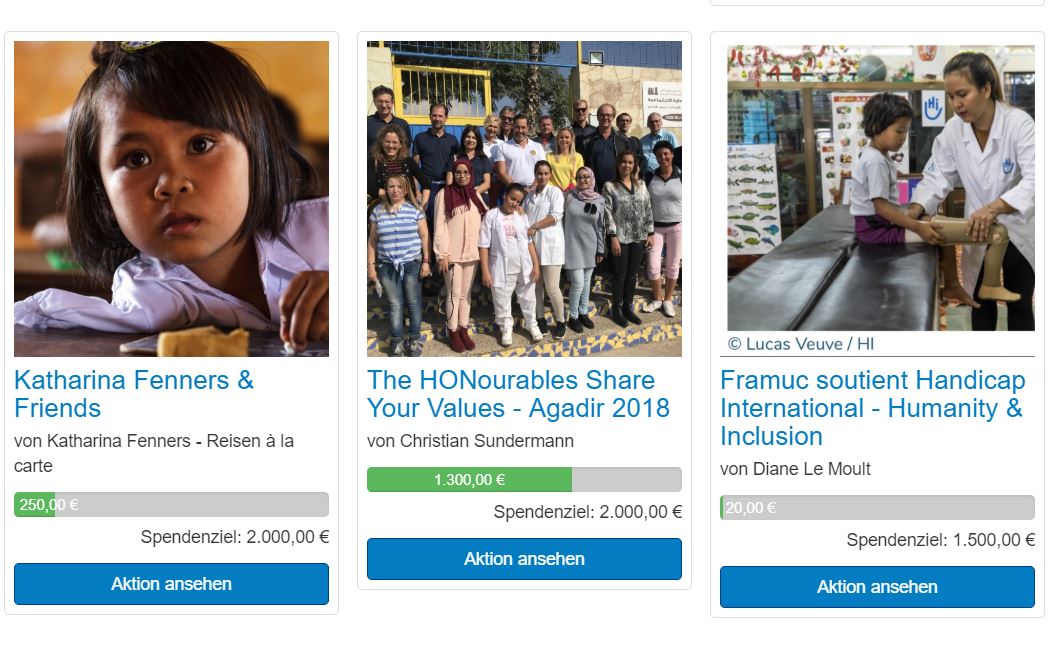Click the green 1.300,00 € progress amount

click(x=469, y=480)
